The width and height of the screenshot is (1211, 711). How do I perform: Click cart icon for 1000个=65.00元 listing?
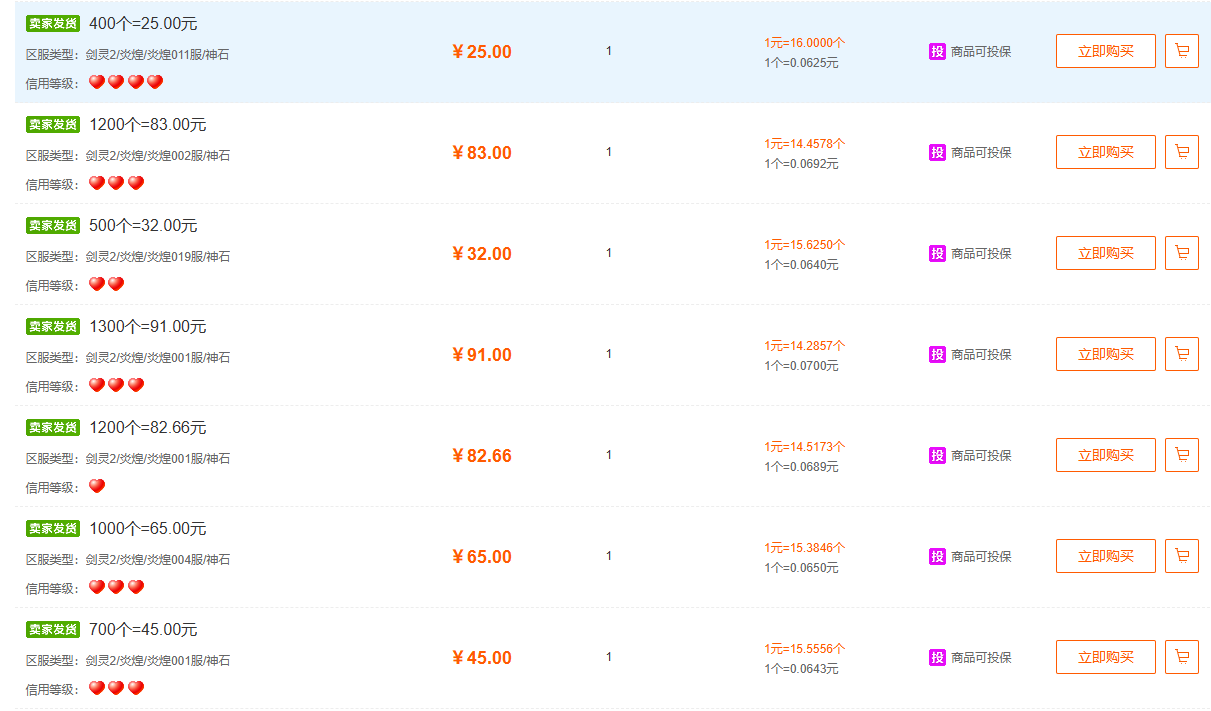point(1181,556)
